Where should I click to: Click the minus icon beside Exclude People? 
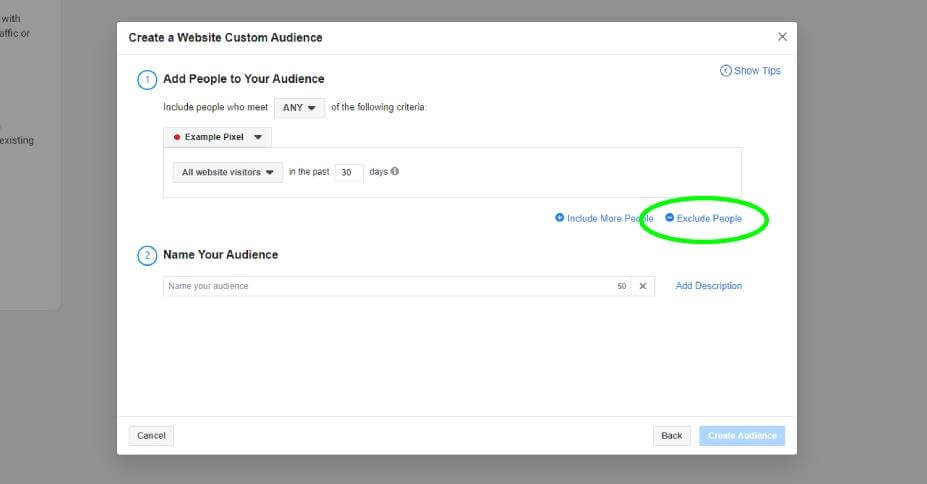coord(670,218)
